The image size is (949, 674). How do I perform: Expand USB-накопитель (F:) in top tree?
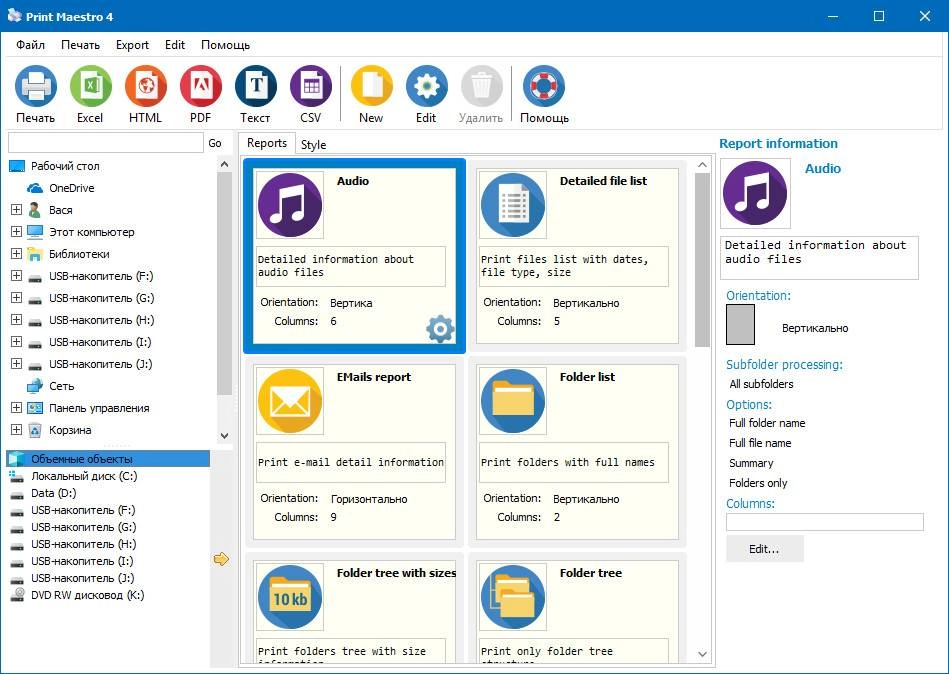16,276
